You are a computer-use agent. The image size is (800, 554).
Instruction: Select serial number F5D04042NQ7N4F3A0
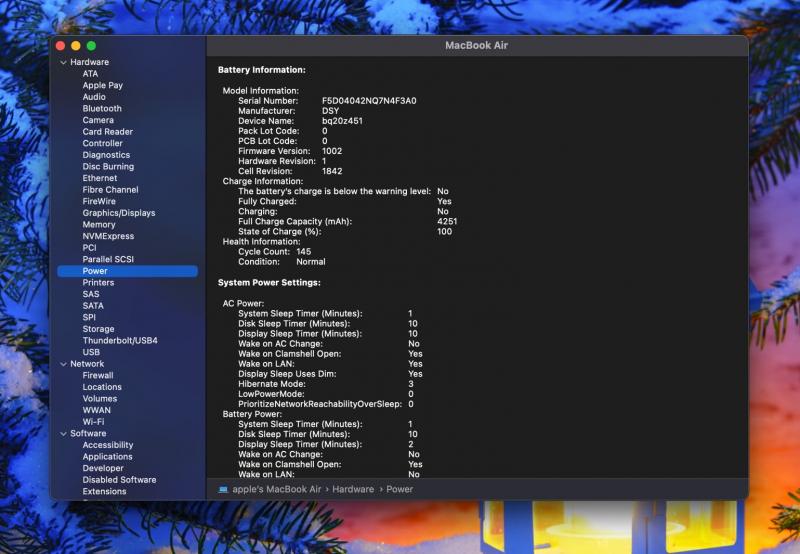369,101
